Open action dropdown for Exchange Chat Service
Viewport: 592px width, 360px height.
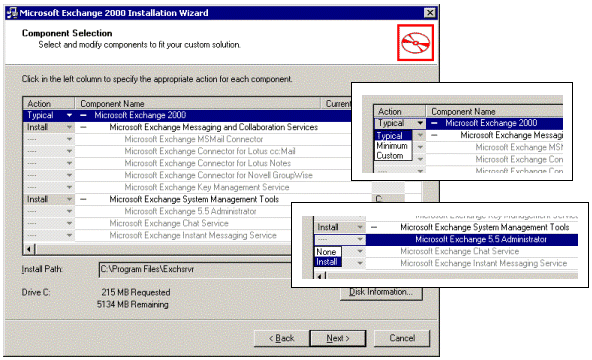tap(69, 223)
